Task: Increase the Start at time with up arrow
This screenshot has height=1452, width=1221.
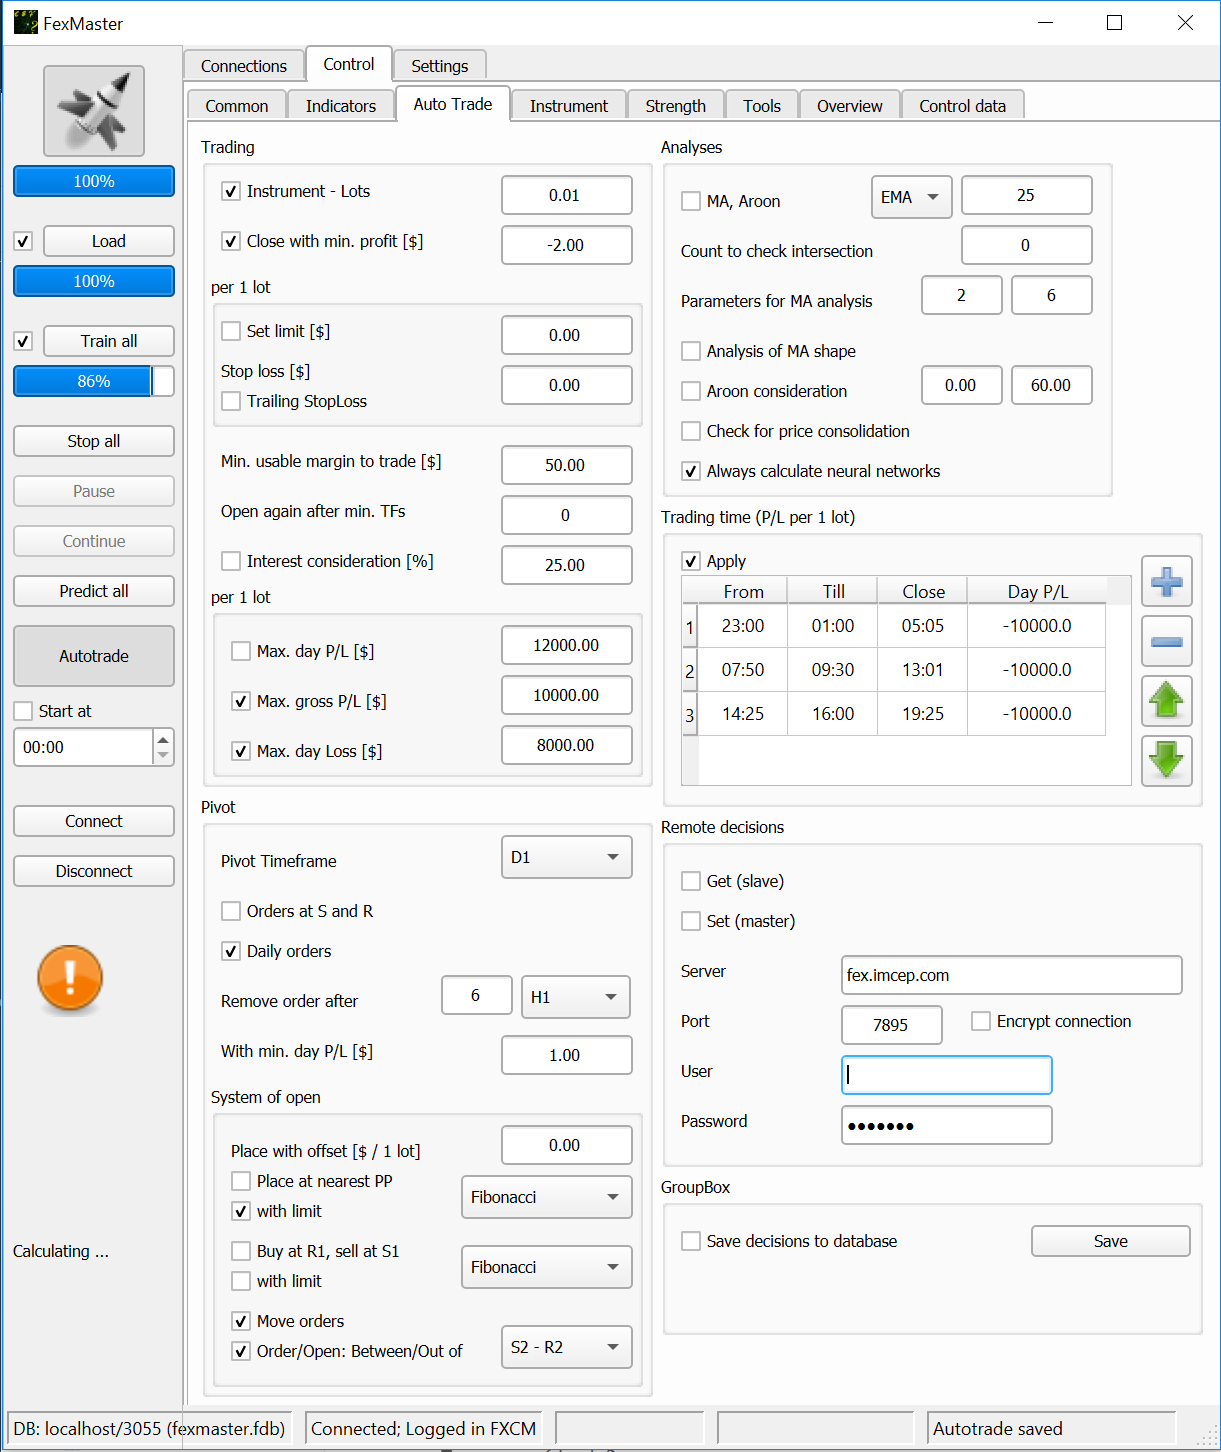Action: pyautogui.click(x=163, y=739)
